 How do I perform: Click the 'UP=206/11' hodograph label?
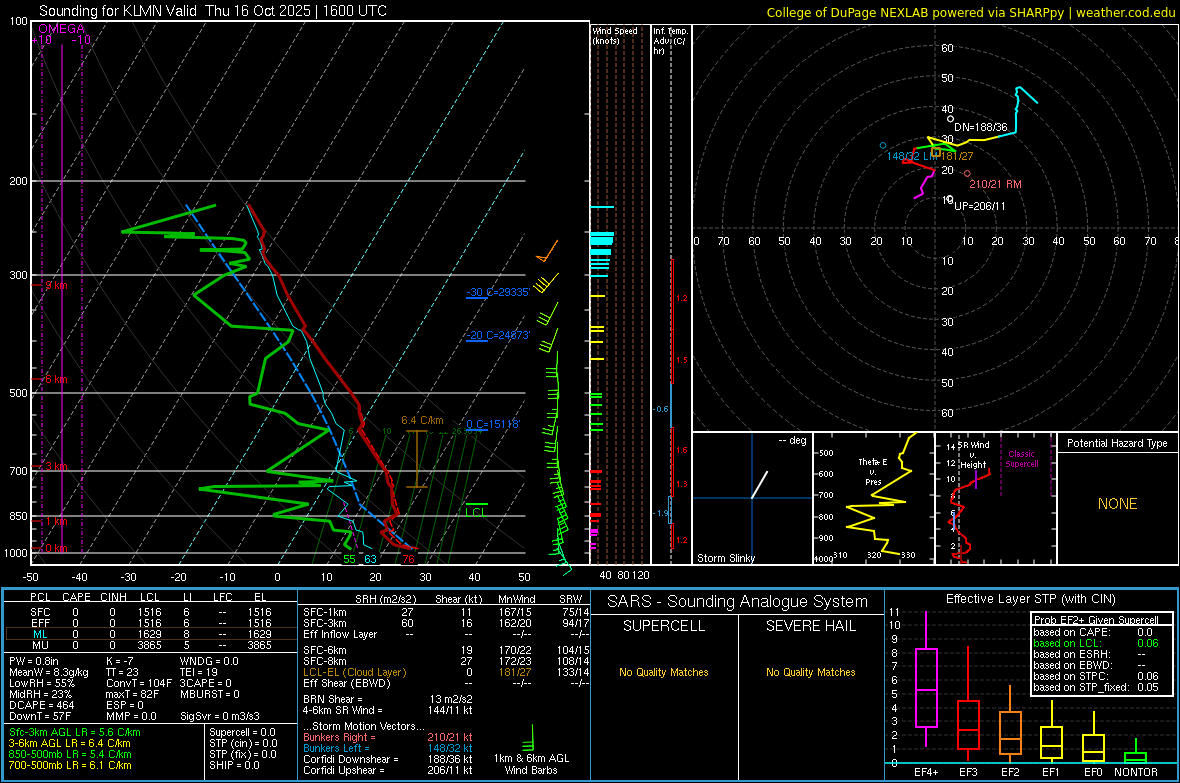[x=979, y=206]
